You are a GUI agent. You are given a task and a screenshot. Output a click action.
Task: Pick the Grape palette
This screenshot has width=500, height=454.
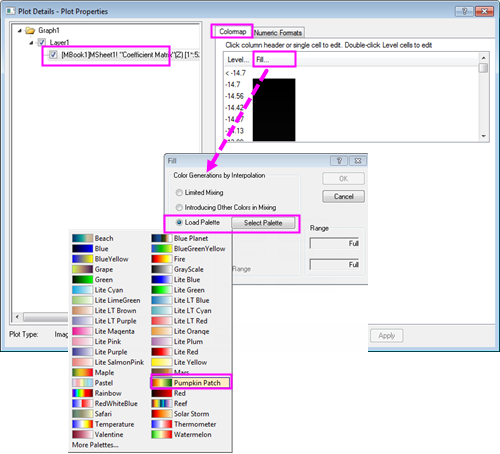pyautogui.click(x=93, y=269)
